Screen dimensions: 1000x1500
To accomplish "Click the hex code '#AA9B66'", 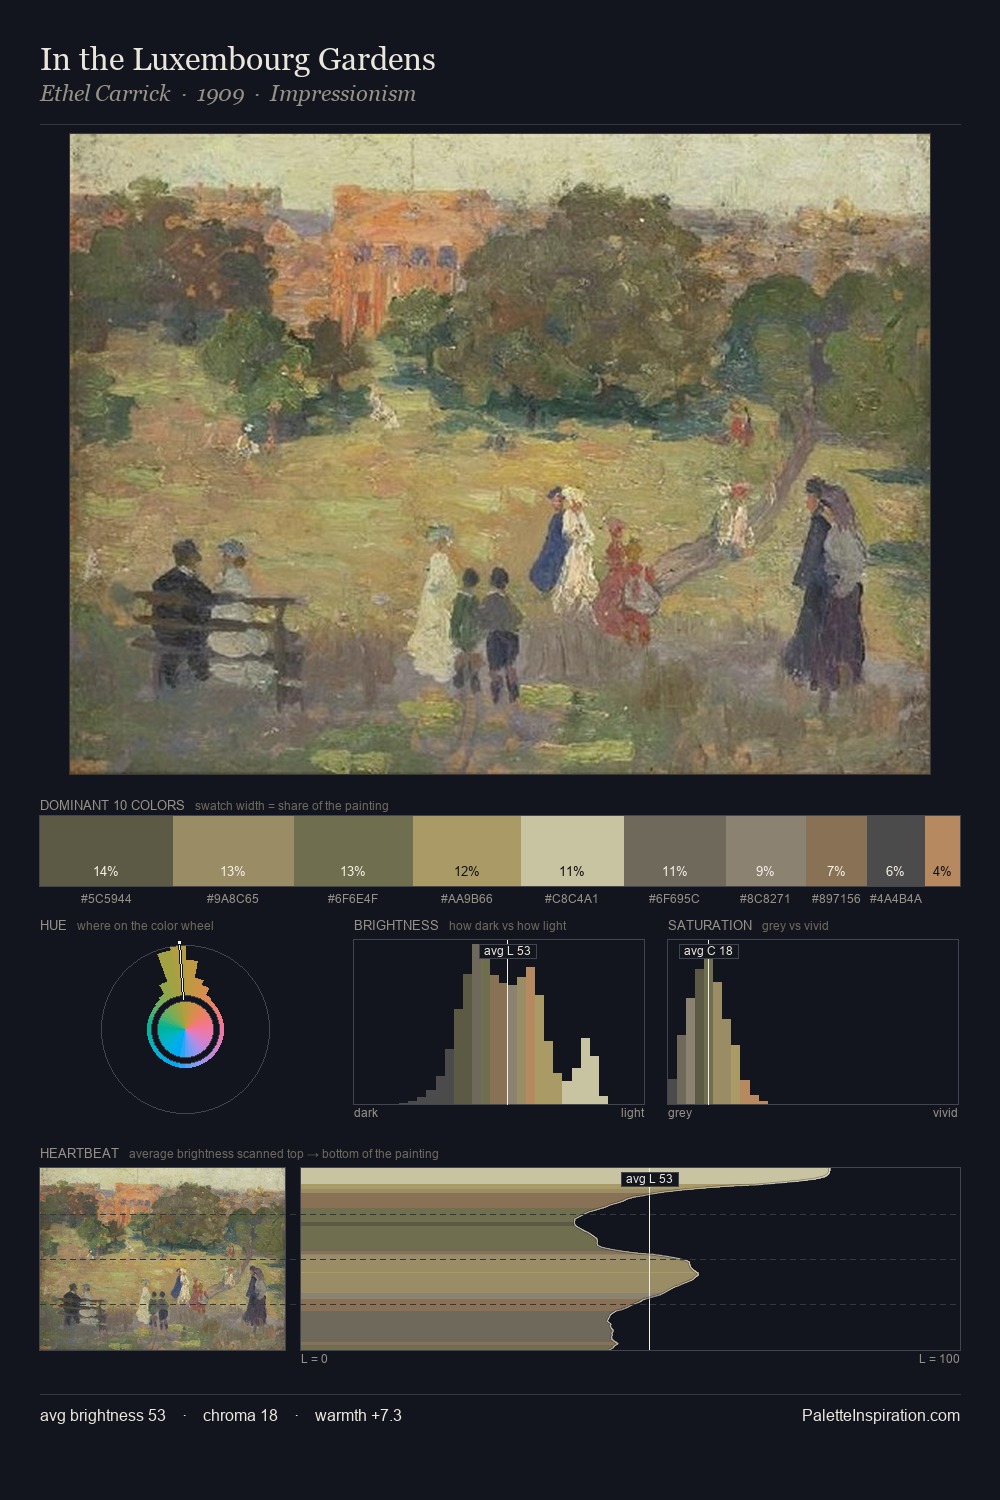I will tap(467, 899).
